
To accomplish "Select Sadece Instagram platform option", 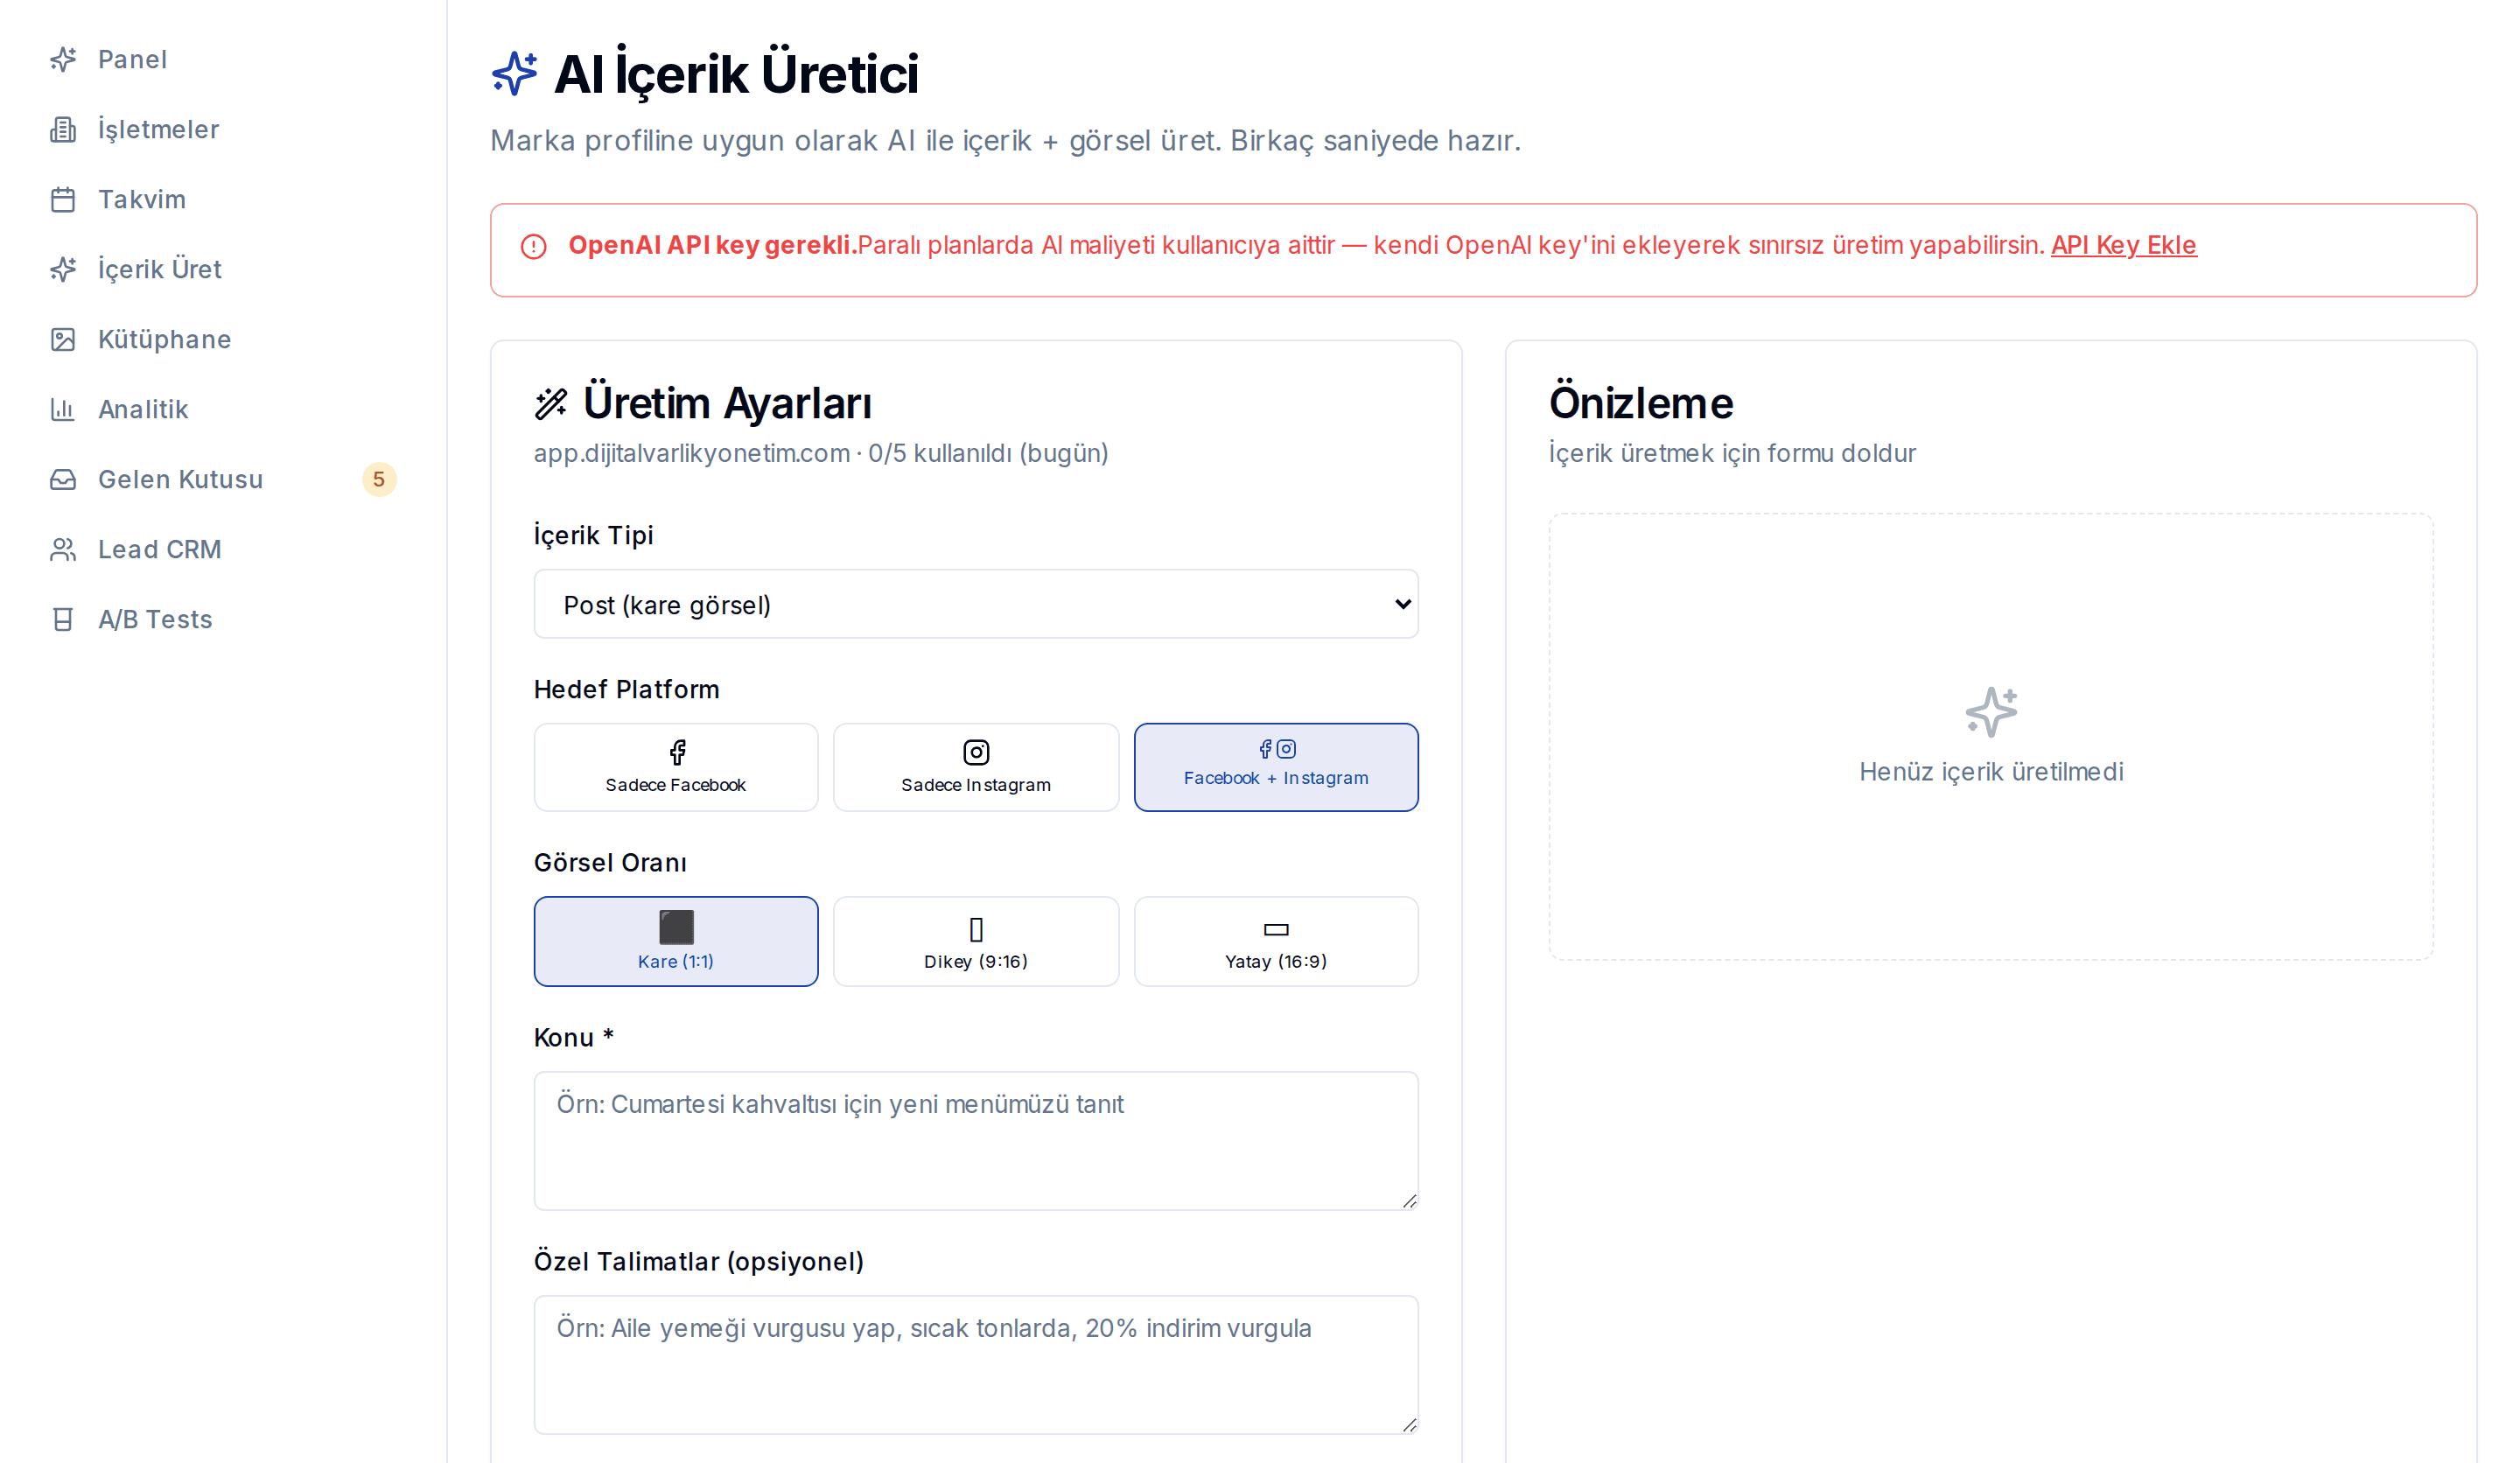I will coord(976,767).
